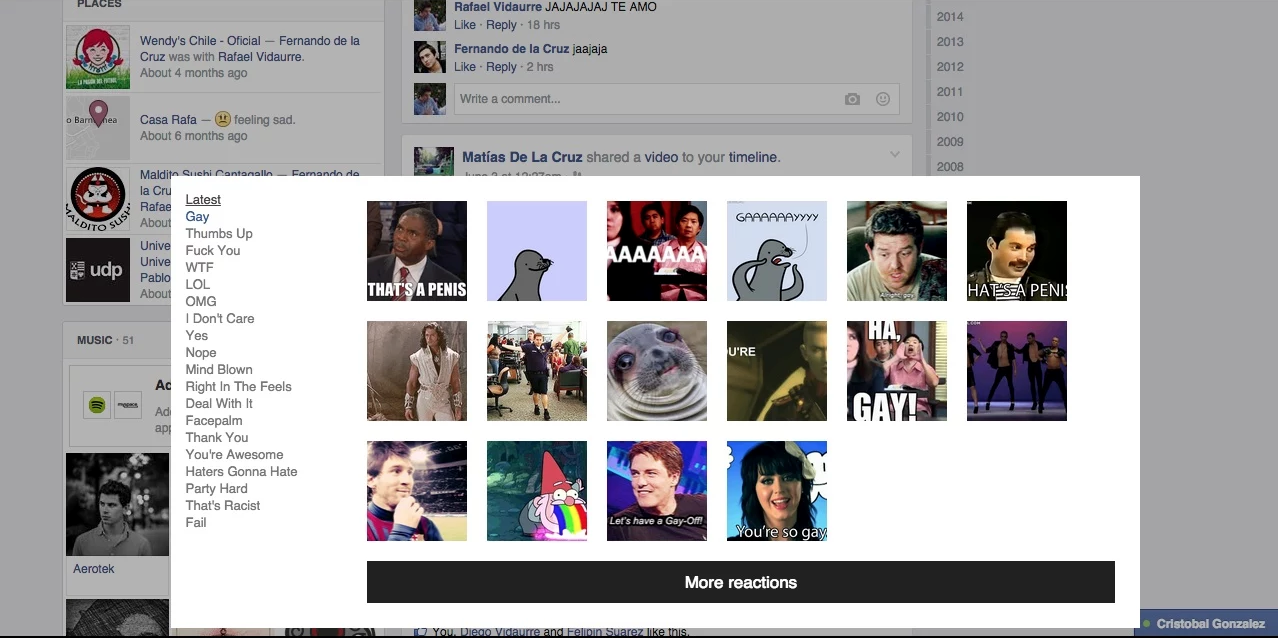Viewport: 1278px width, 638px height.
Task: Open Wendy's Chile - Oficial link
Action: tap(200, 41)
